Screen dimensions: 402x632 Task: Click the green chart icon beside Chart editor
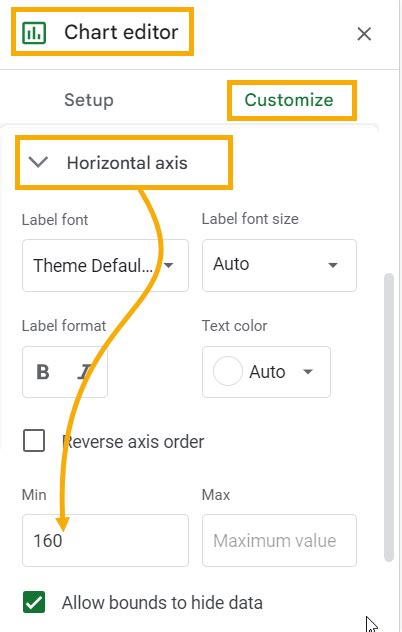34,33
